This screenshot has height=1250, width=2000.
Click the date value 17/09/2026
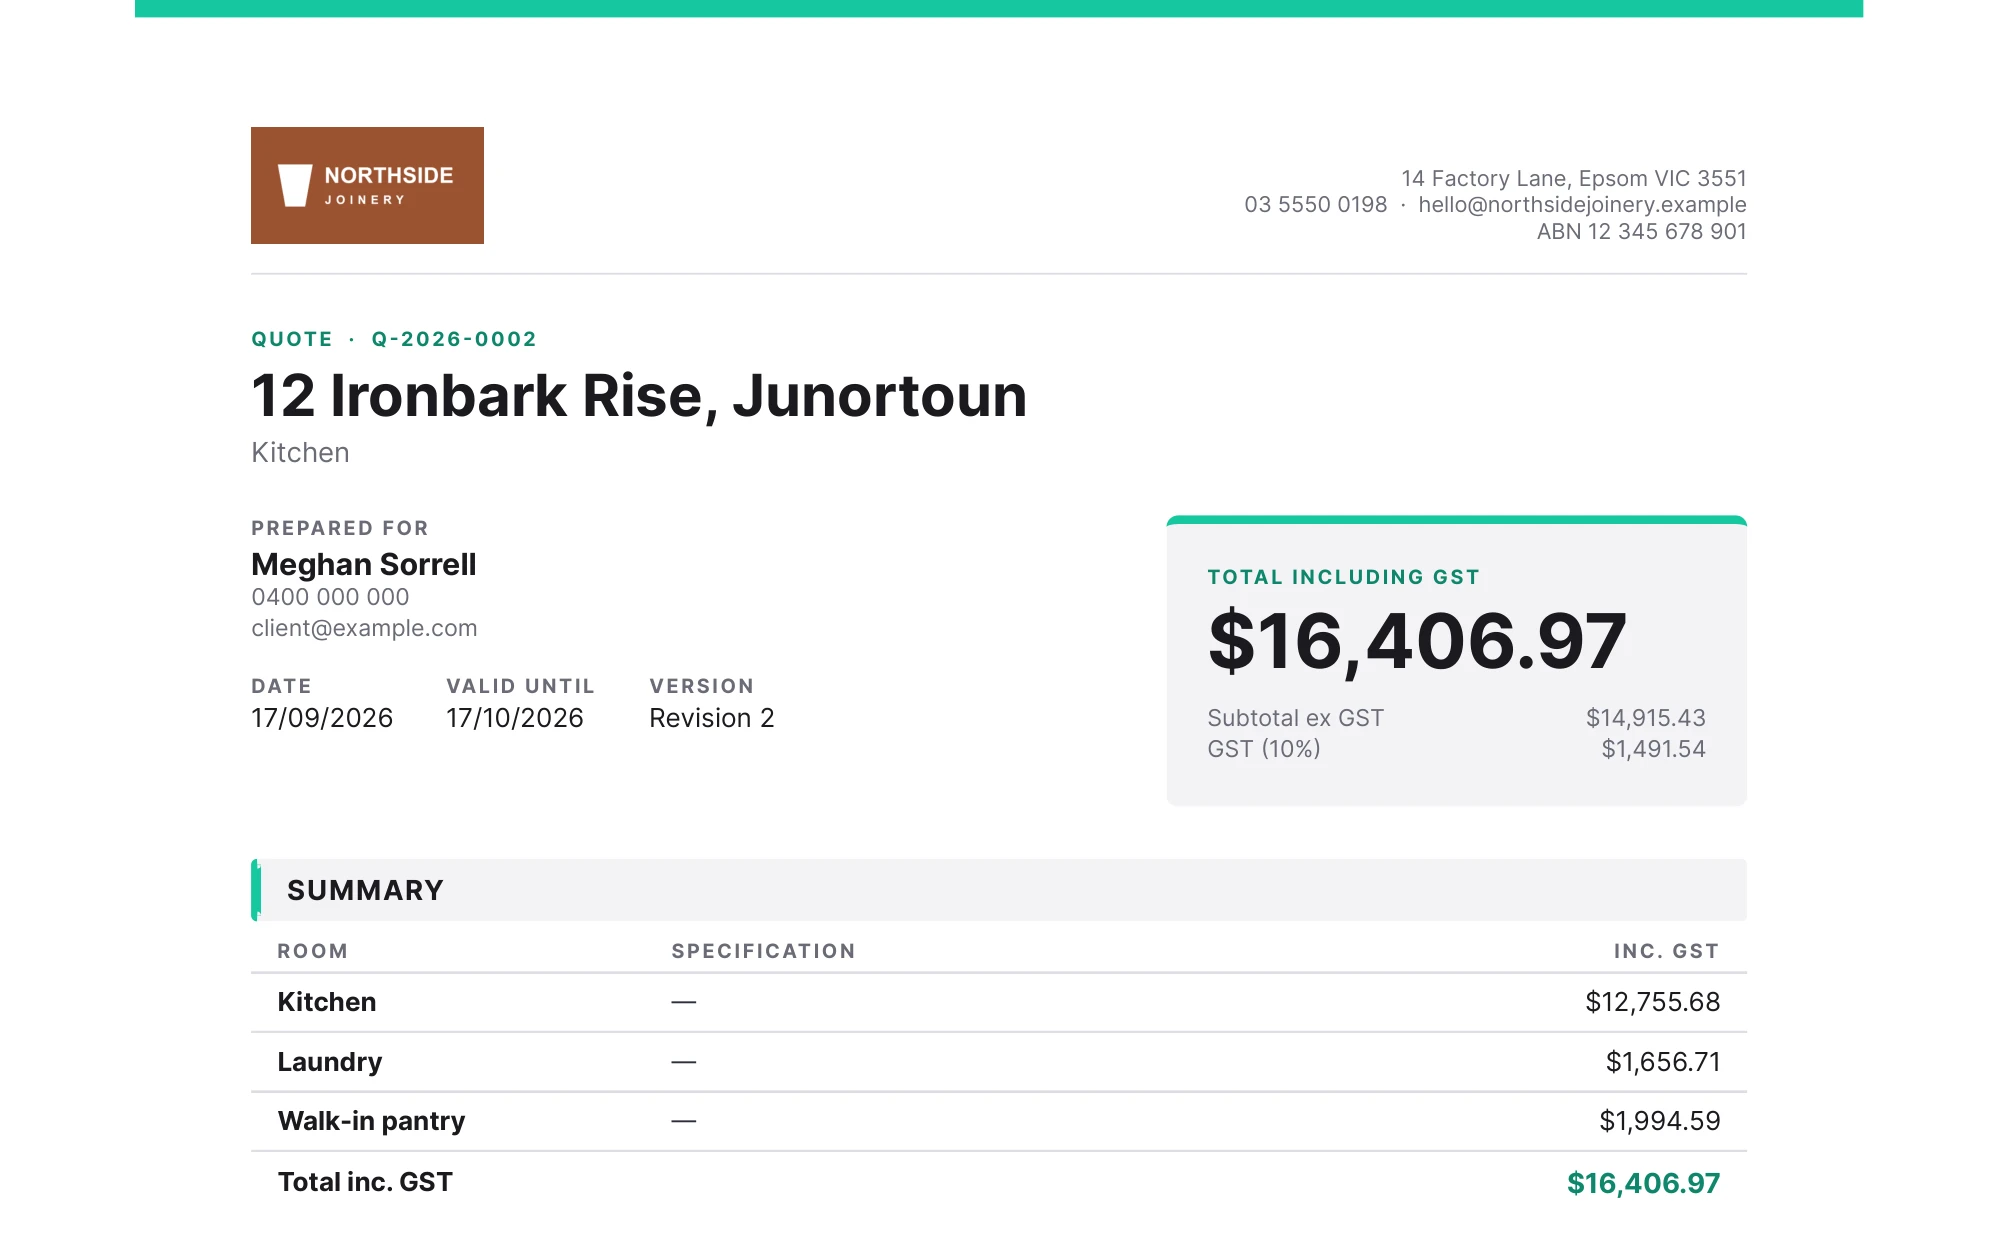(x=322, y=718)
